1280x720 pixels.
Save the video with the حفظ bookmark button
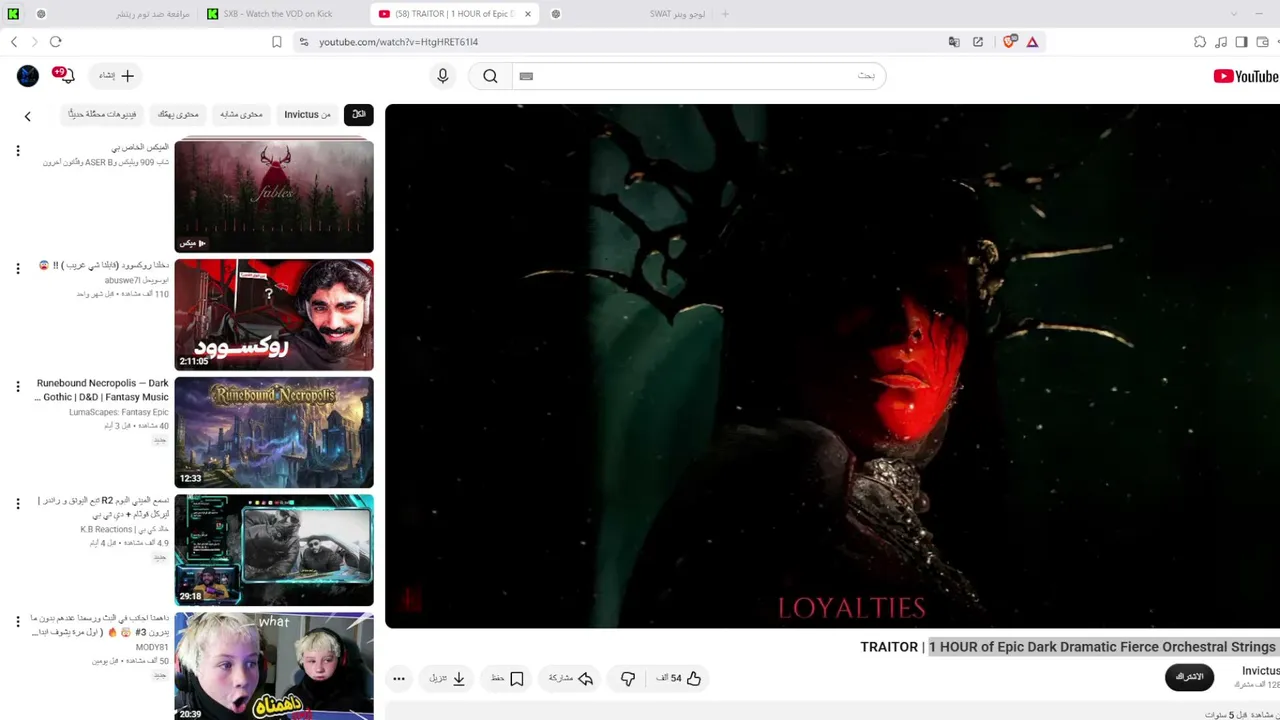[507, 678]
